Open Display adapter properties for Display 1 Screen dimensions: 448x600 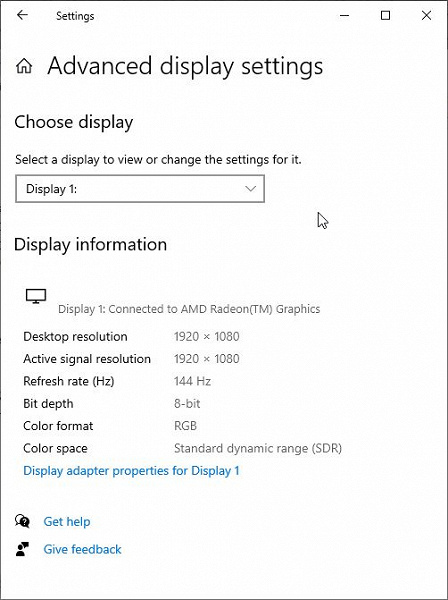tap(131, 471)
